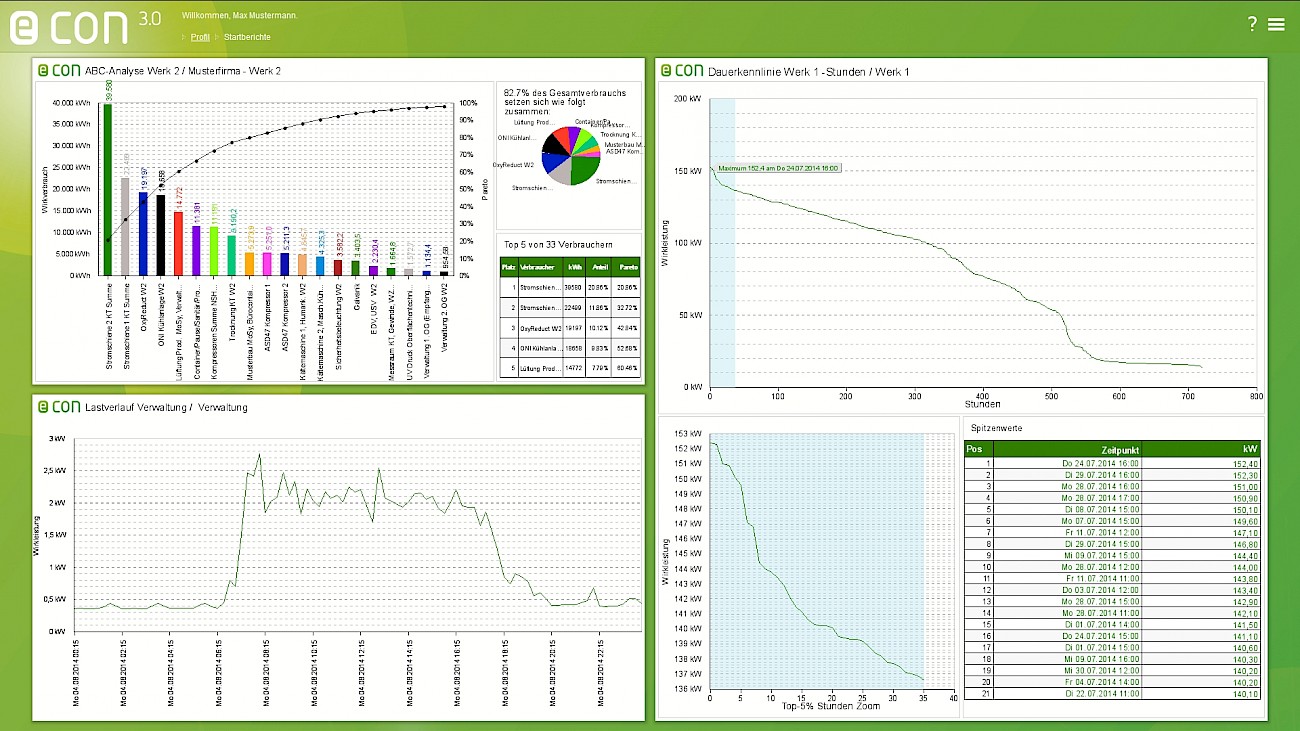Open the help question mark icon
Screen dimensions: 1300x731
1252,25
